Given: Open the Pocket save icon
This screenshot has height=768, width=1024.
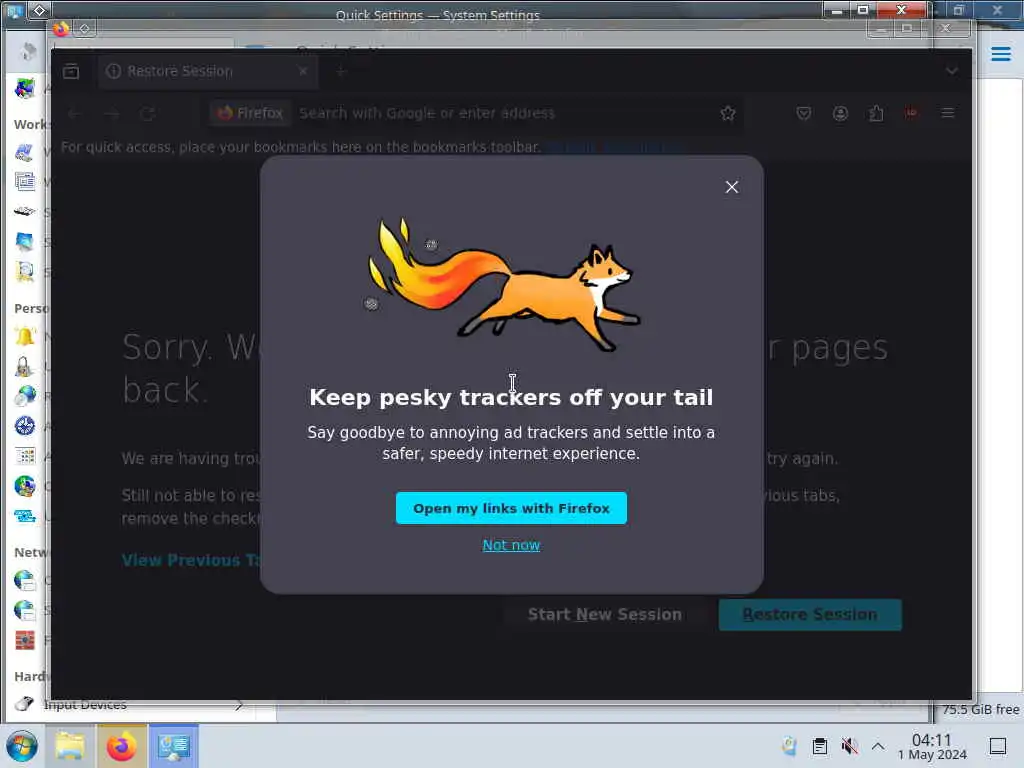Looking at the screenshot, I should (804, 114).
